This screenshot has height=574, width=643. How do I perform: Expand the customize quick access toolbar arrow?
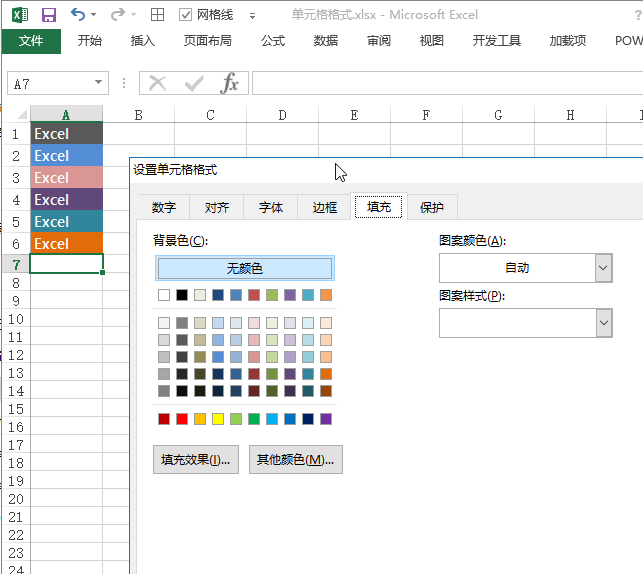pyautogui.click(x=252, y=16)
